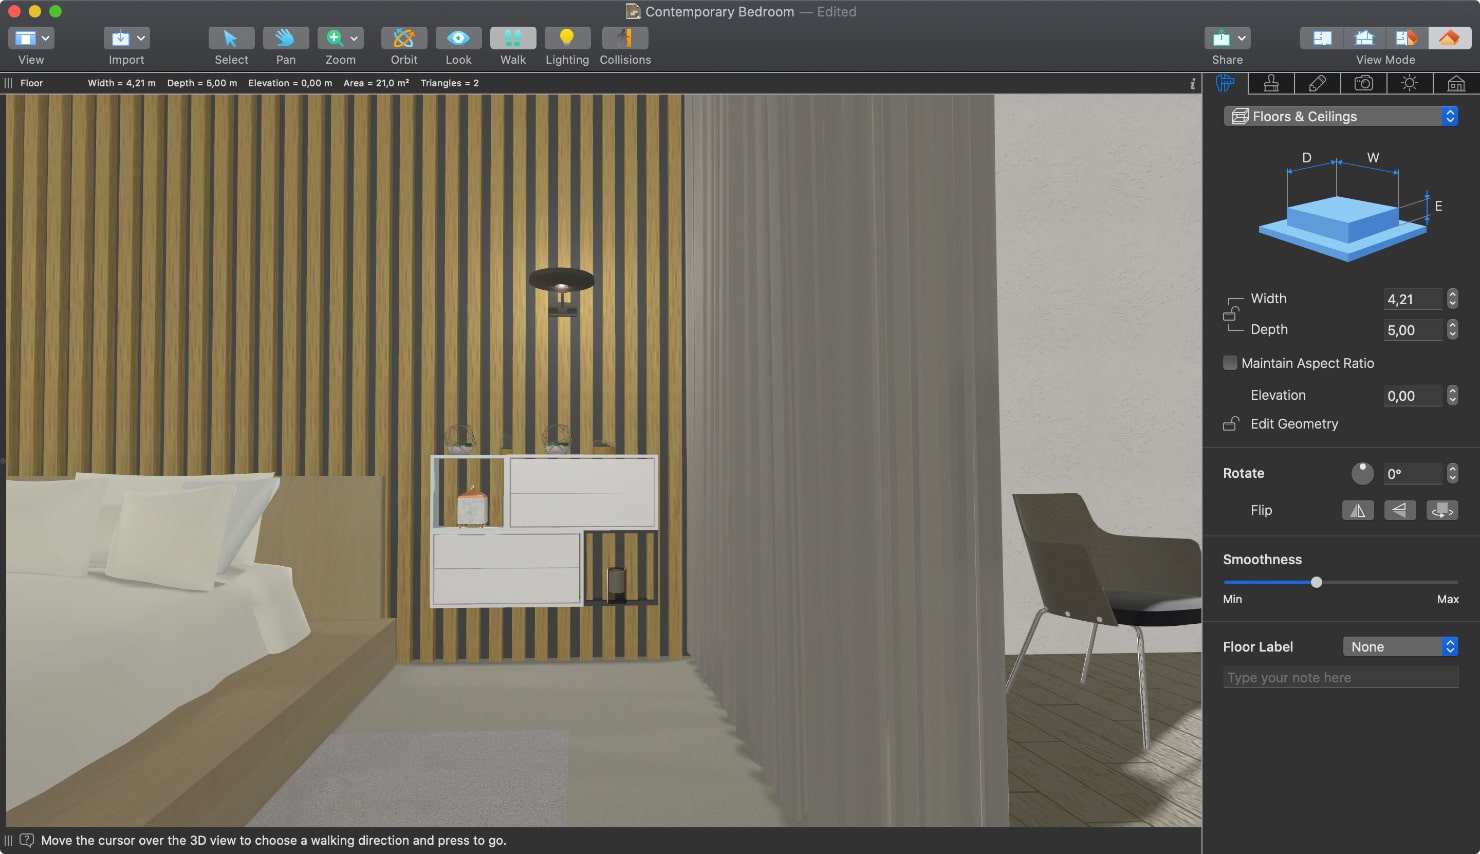Open the Floor Label selector showing None
The height and width of the screenshot is (854, 1480).
pyautogui.click(x=1399, y=646)
